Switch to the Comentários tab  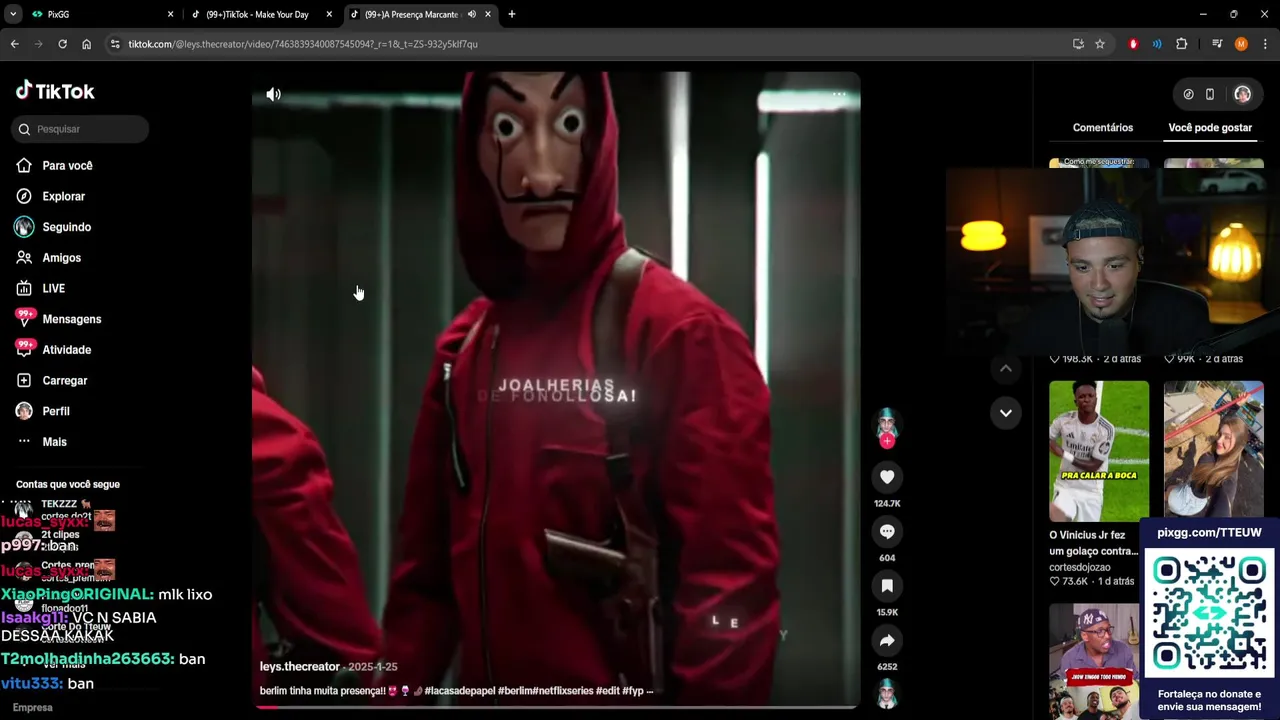click(1103, 128)
